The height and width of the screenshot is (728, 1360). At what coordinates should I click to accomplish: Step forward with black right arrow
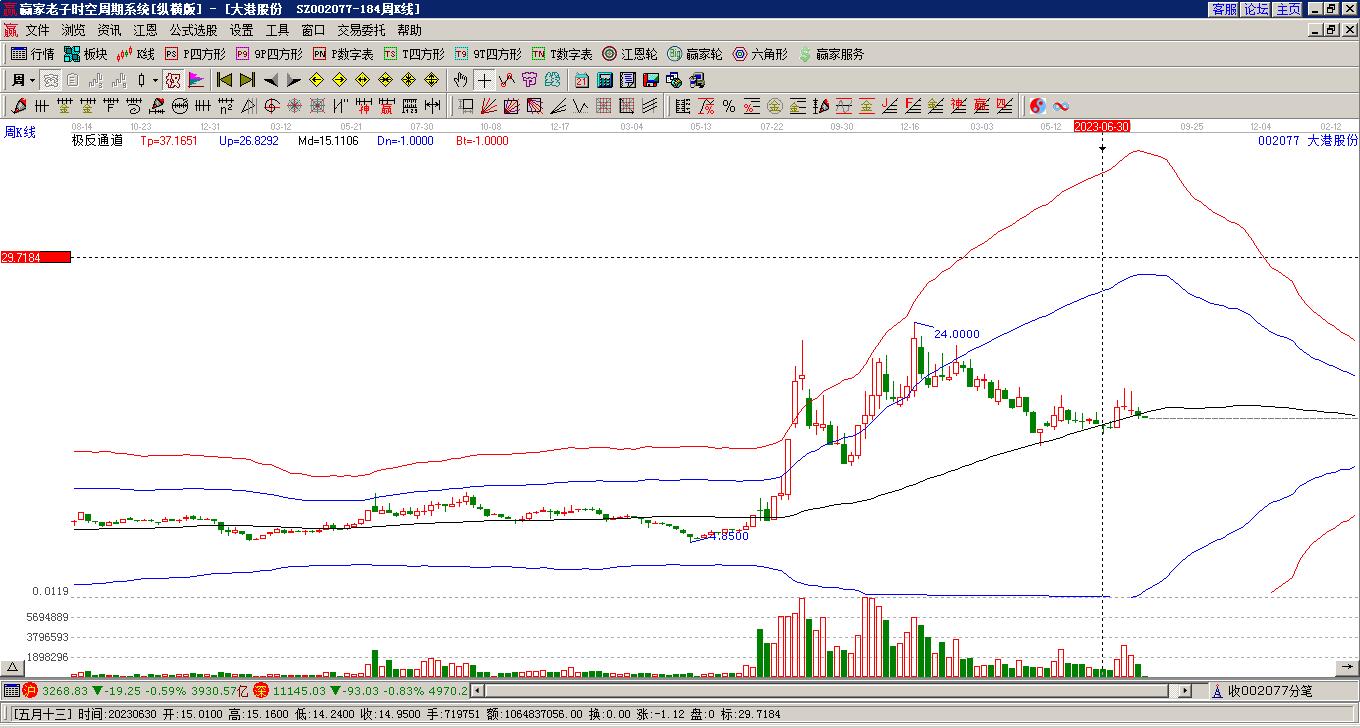click(293, 80)
